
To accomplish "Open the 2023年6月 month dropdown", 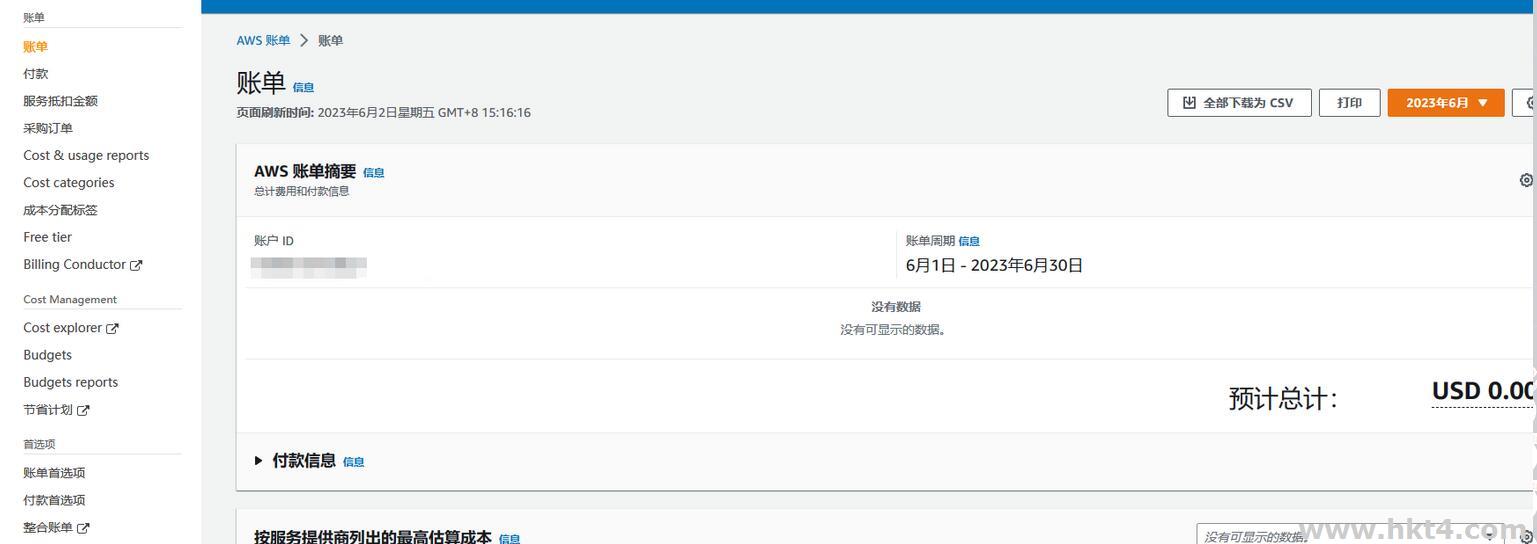I will pyautogui.click(x=1446, y=103).
